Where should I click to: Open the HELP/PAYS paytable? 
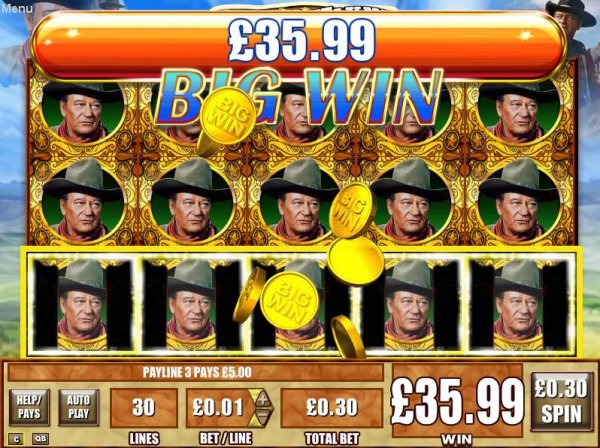[29, 407]
